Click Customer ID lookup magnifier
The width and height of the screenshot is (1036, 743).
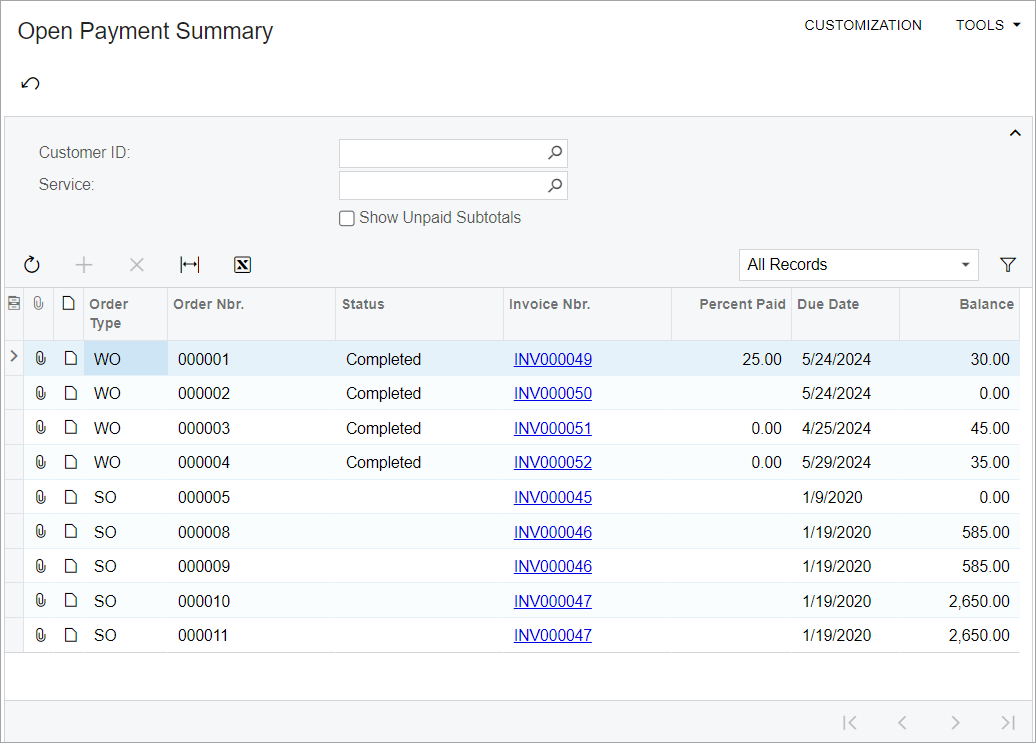(x=555, y=153)
